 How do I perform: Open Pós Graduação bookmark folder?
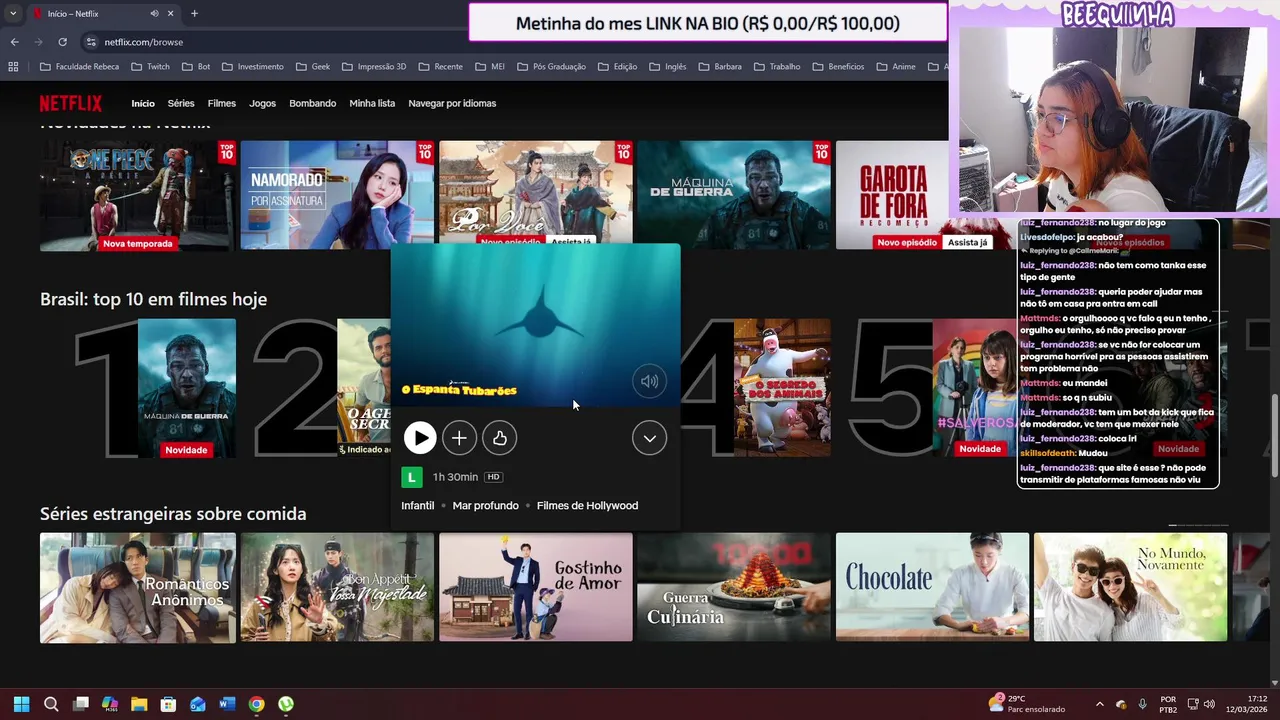click(551, 67)
